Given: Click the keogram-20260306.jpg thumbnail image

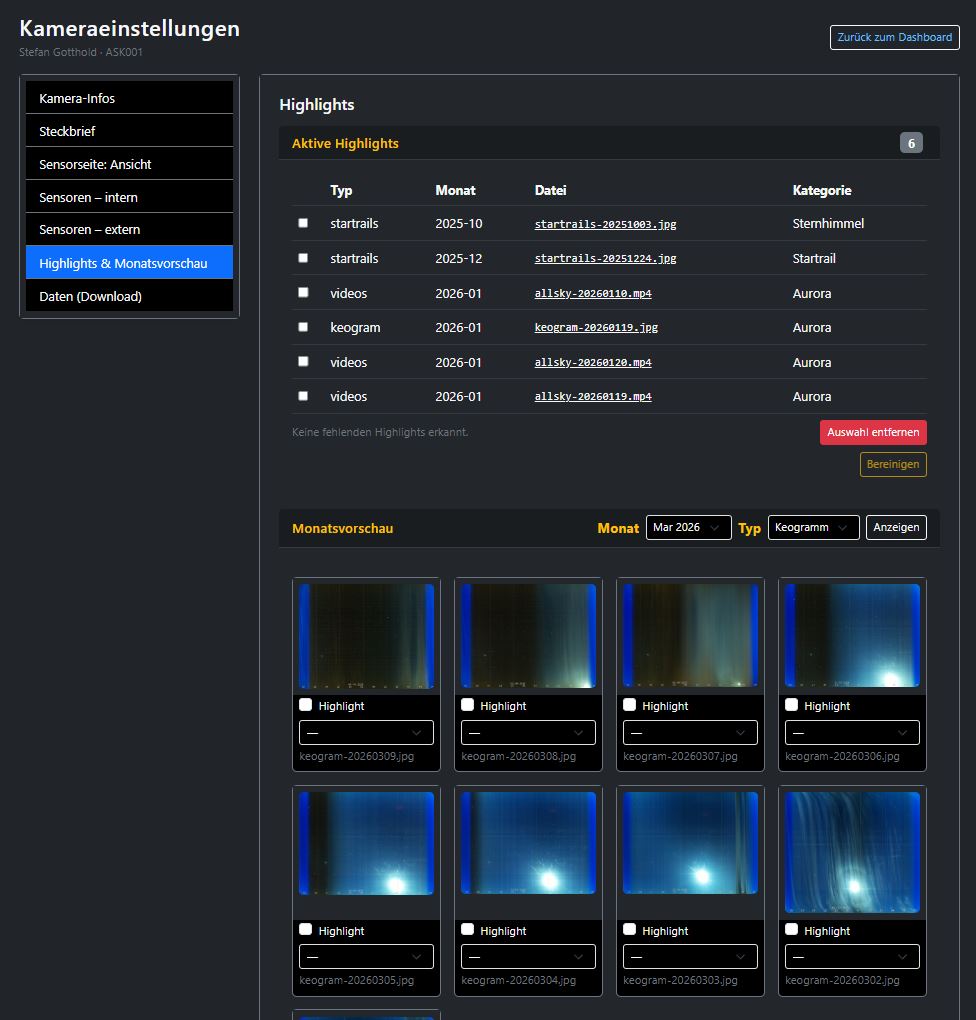Looking at the screenshot, I should coord(852,636).
